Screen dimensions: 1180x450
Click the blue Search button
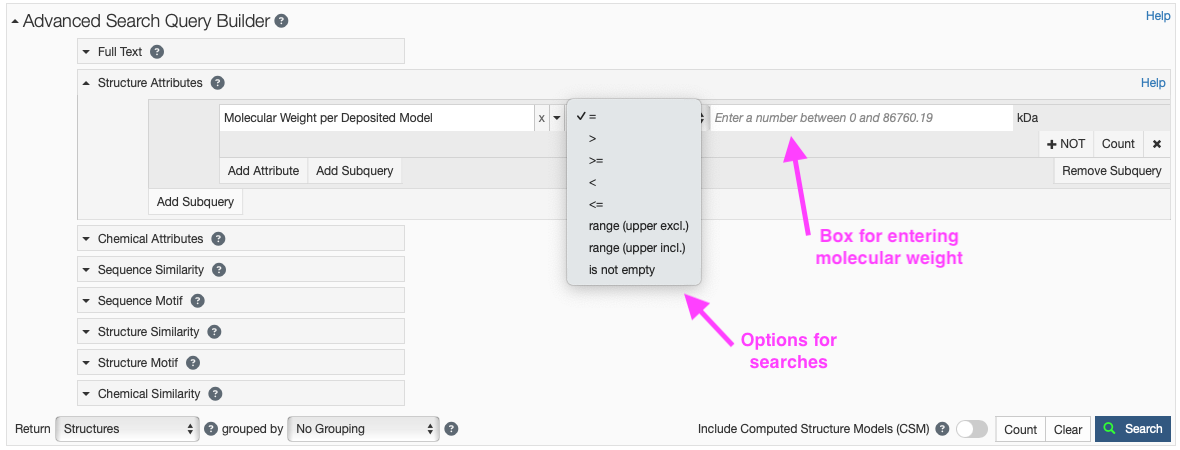click(x=1133, y=429)
